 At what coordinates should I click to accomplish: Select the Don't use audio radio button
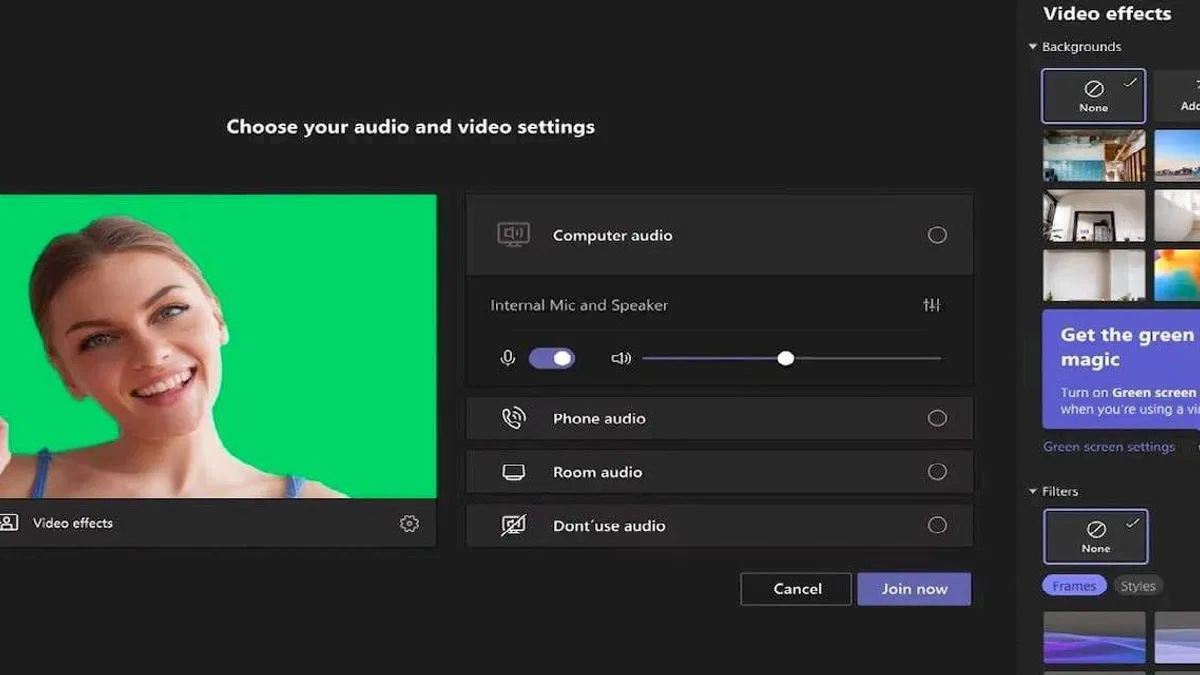(937, 525)
